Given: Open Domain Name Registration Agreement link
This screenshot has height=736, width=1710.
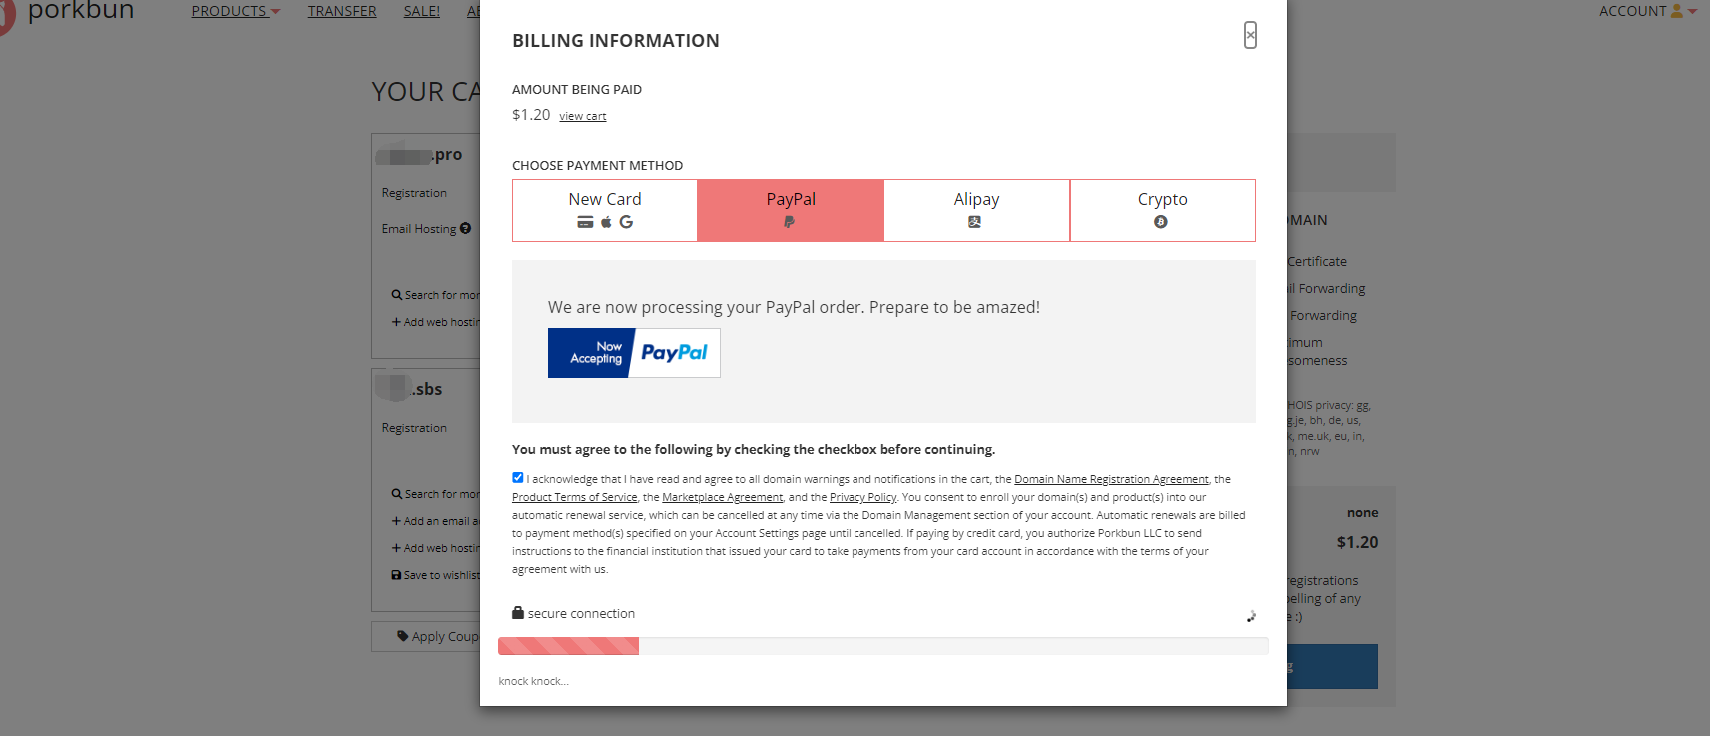Looking at the screenshot, I should point(1111,479).
